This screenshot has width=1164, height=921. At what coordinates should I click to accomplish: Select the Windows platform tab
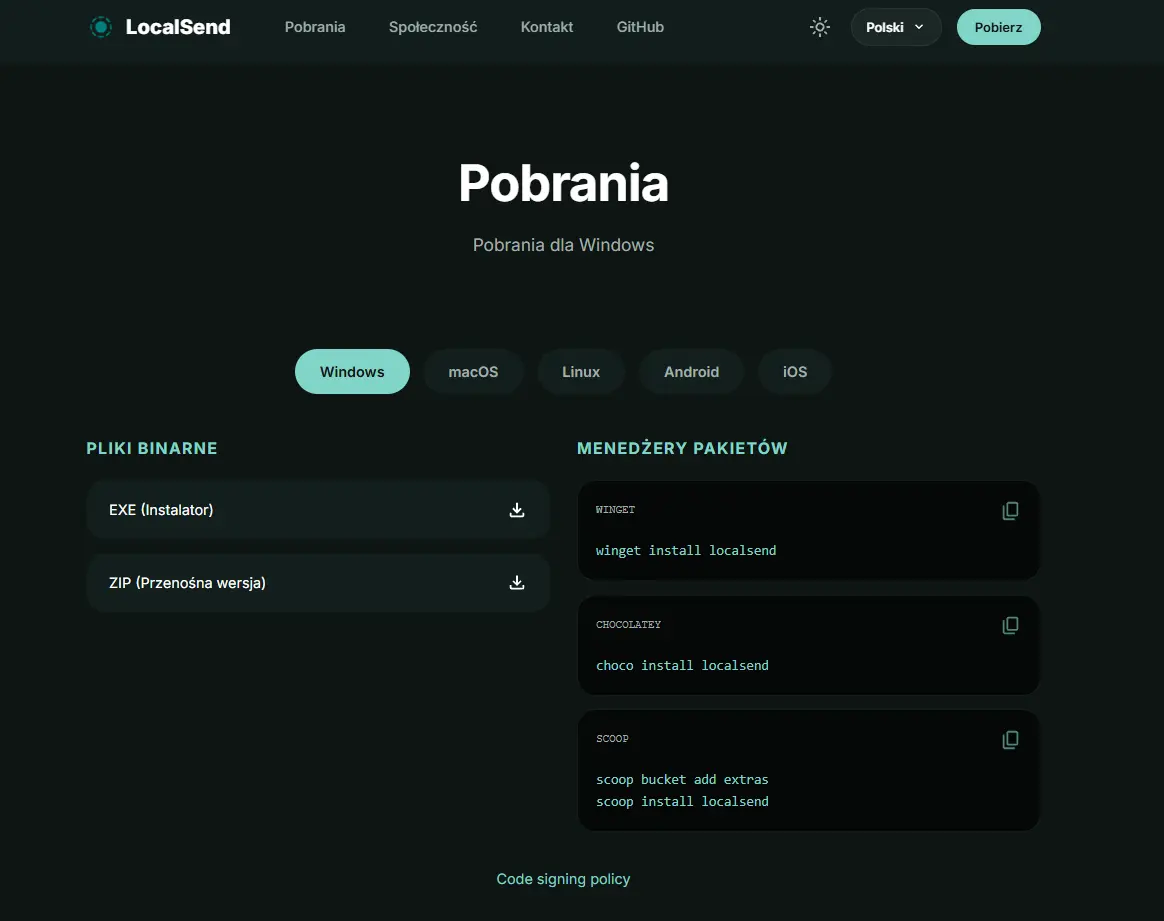pyautogui.click(x=352, y=372)
